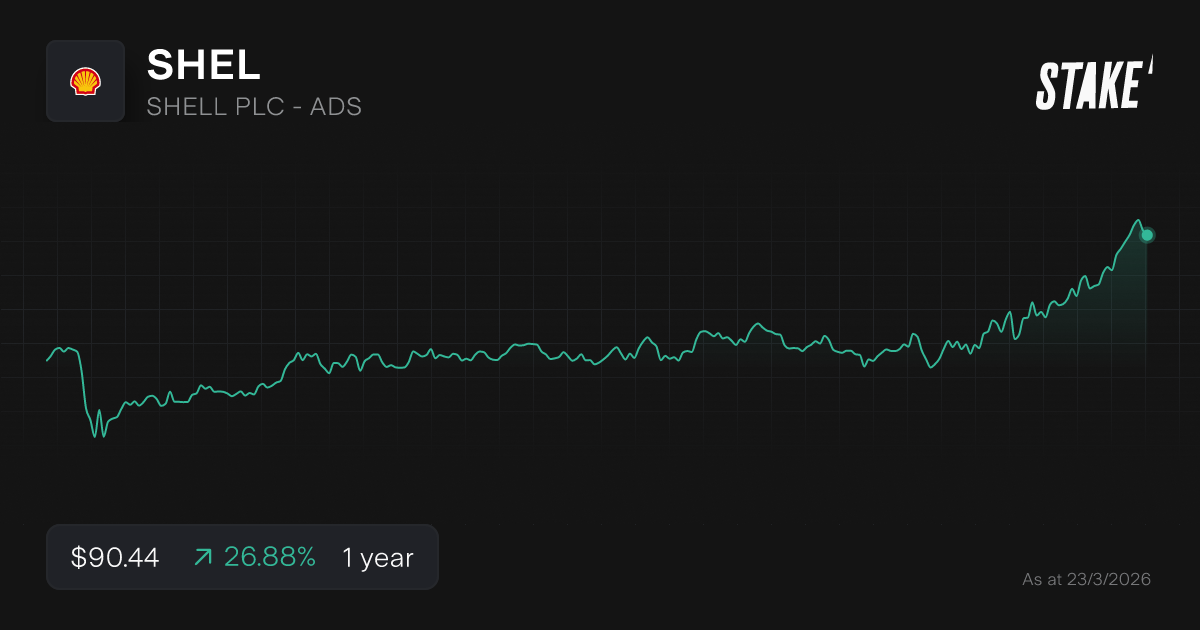
Task: Select the 1 year timeframe label
Action: pyautogui.click(x=377, y=558)
